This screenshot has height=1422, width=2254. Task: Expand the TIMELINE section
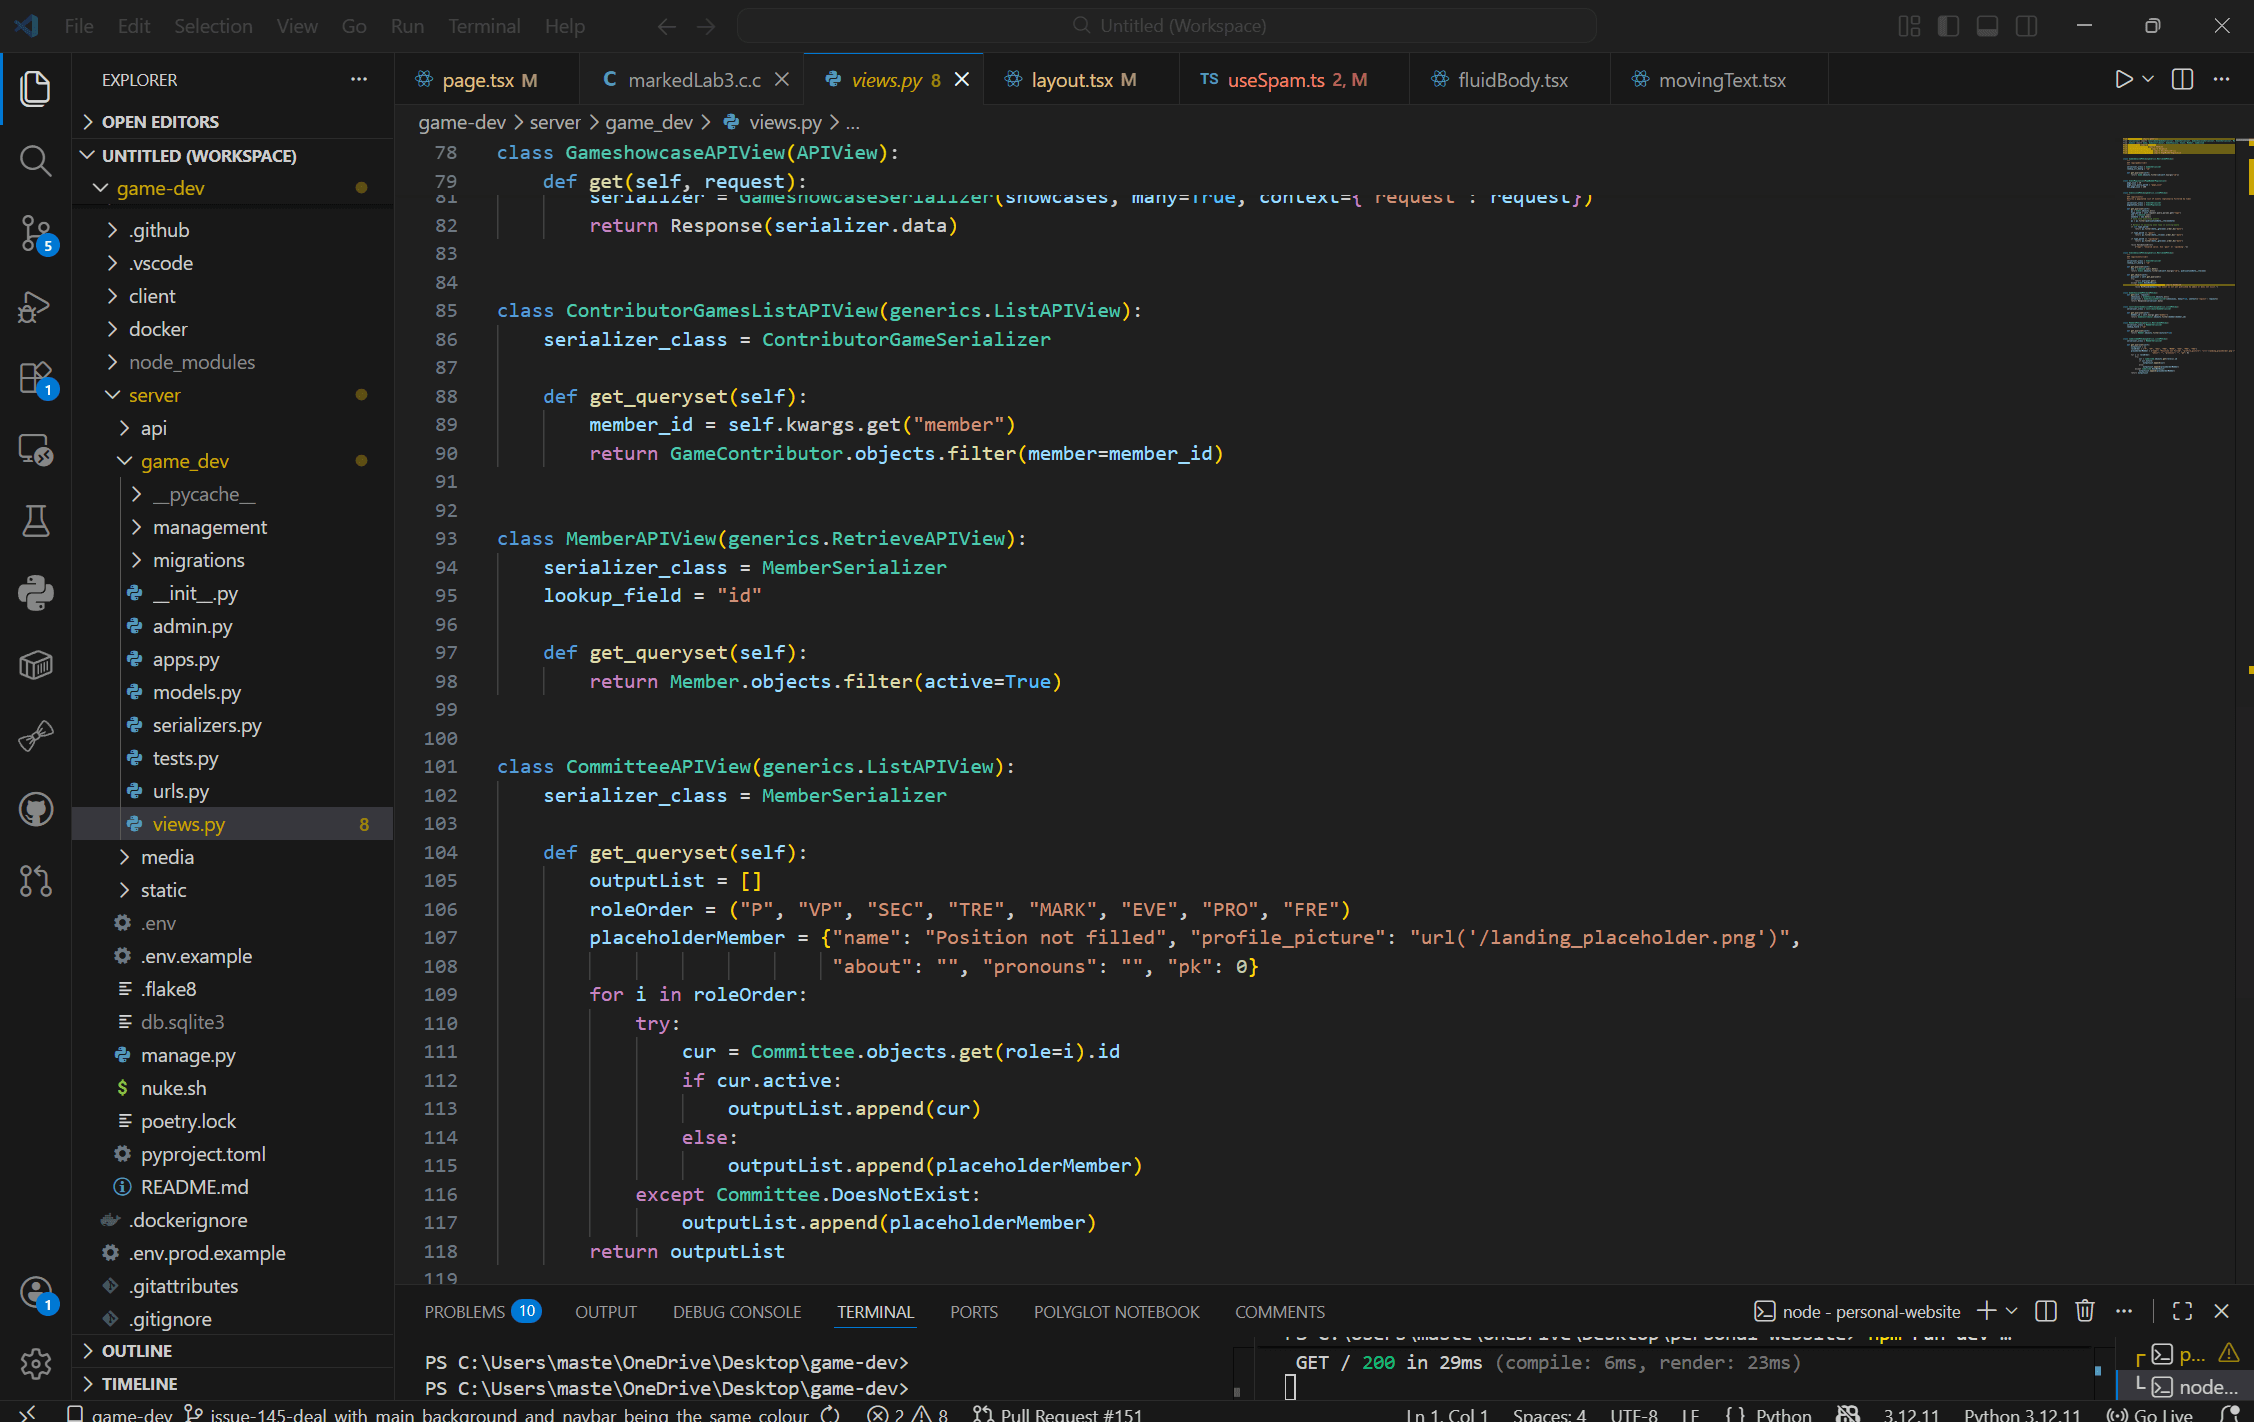(233, 1383)
